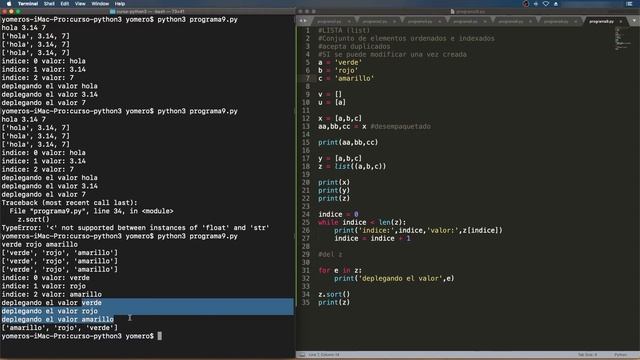Click the code line v = []
640x360 pixels.
330,94
